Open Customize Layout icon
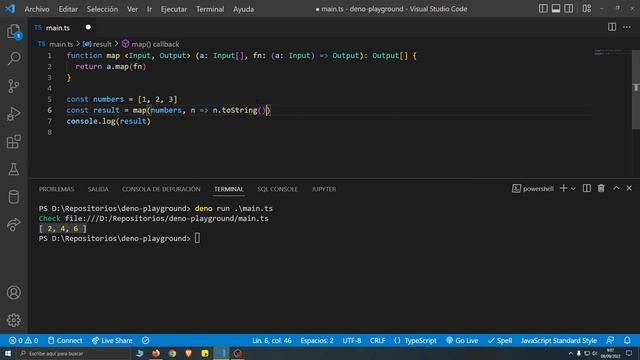This screenshot has width=640, height=360. pyautogui.click(x=587, y=9)
